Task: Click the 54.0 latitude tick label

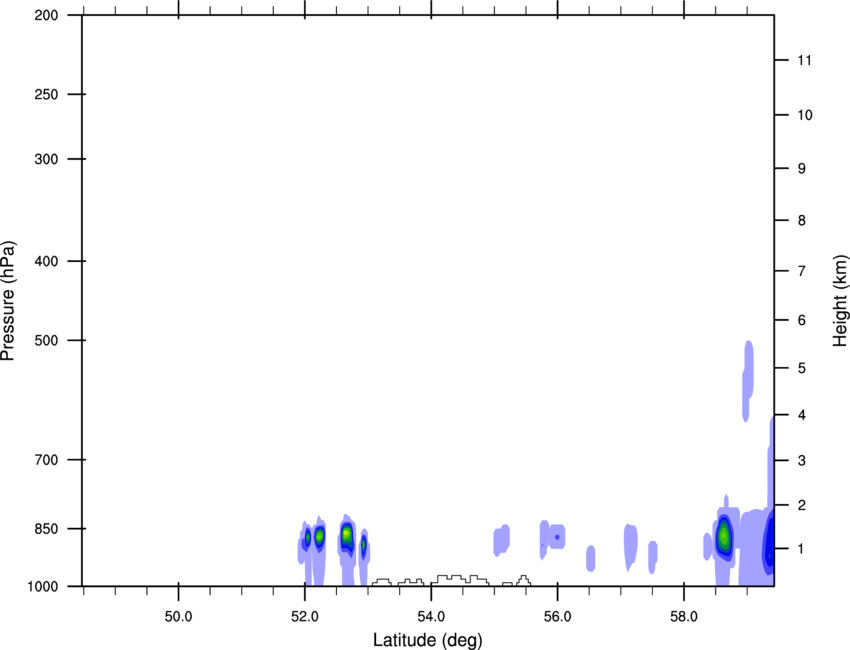Action: tap(431, 617)
